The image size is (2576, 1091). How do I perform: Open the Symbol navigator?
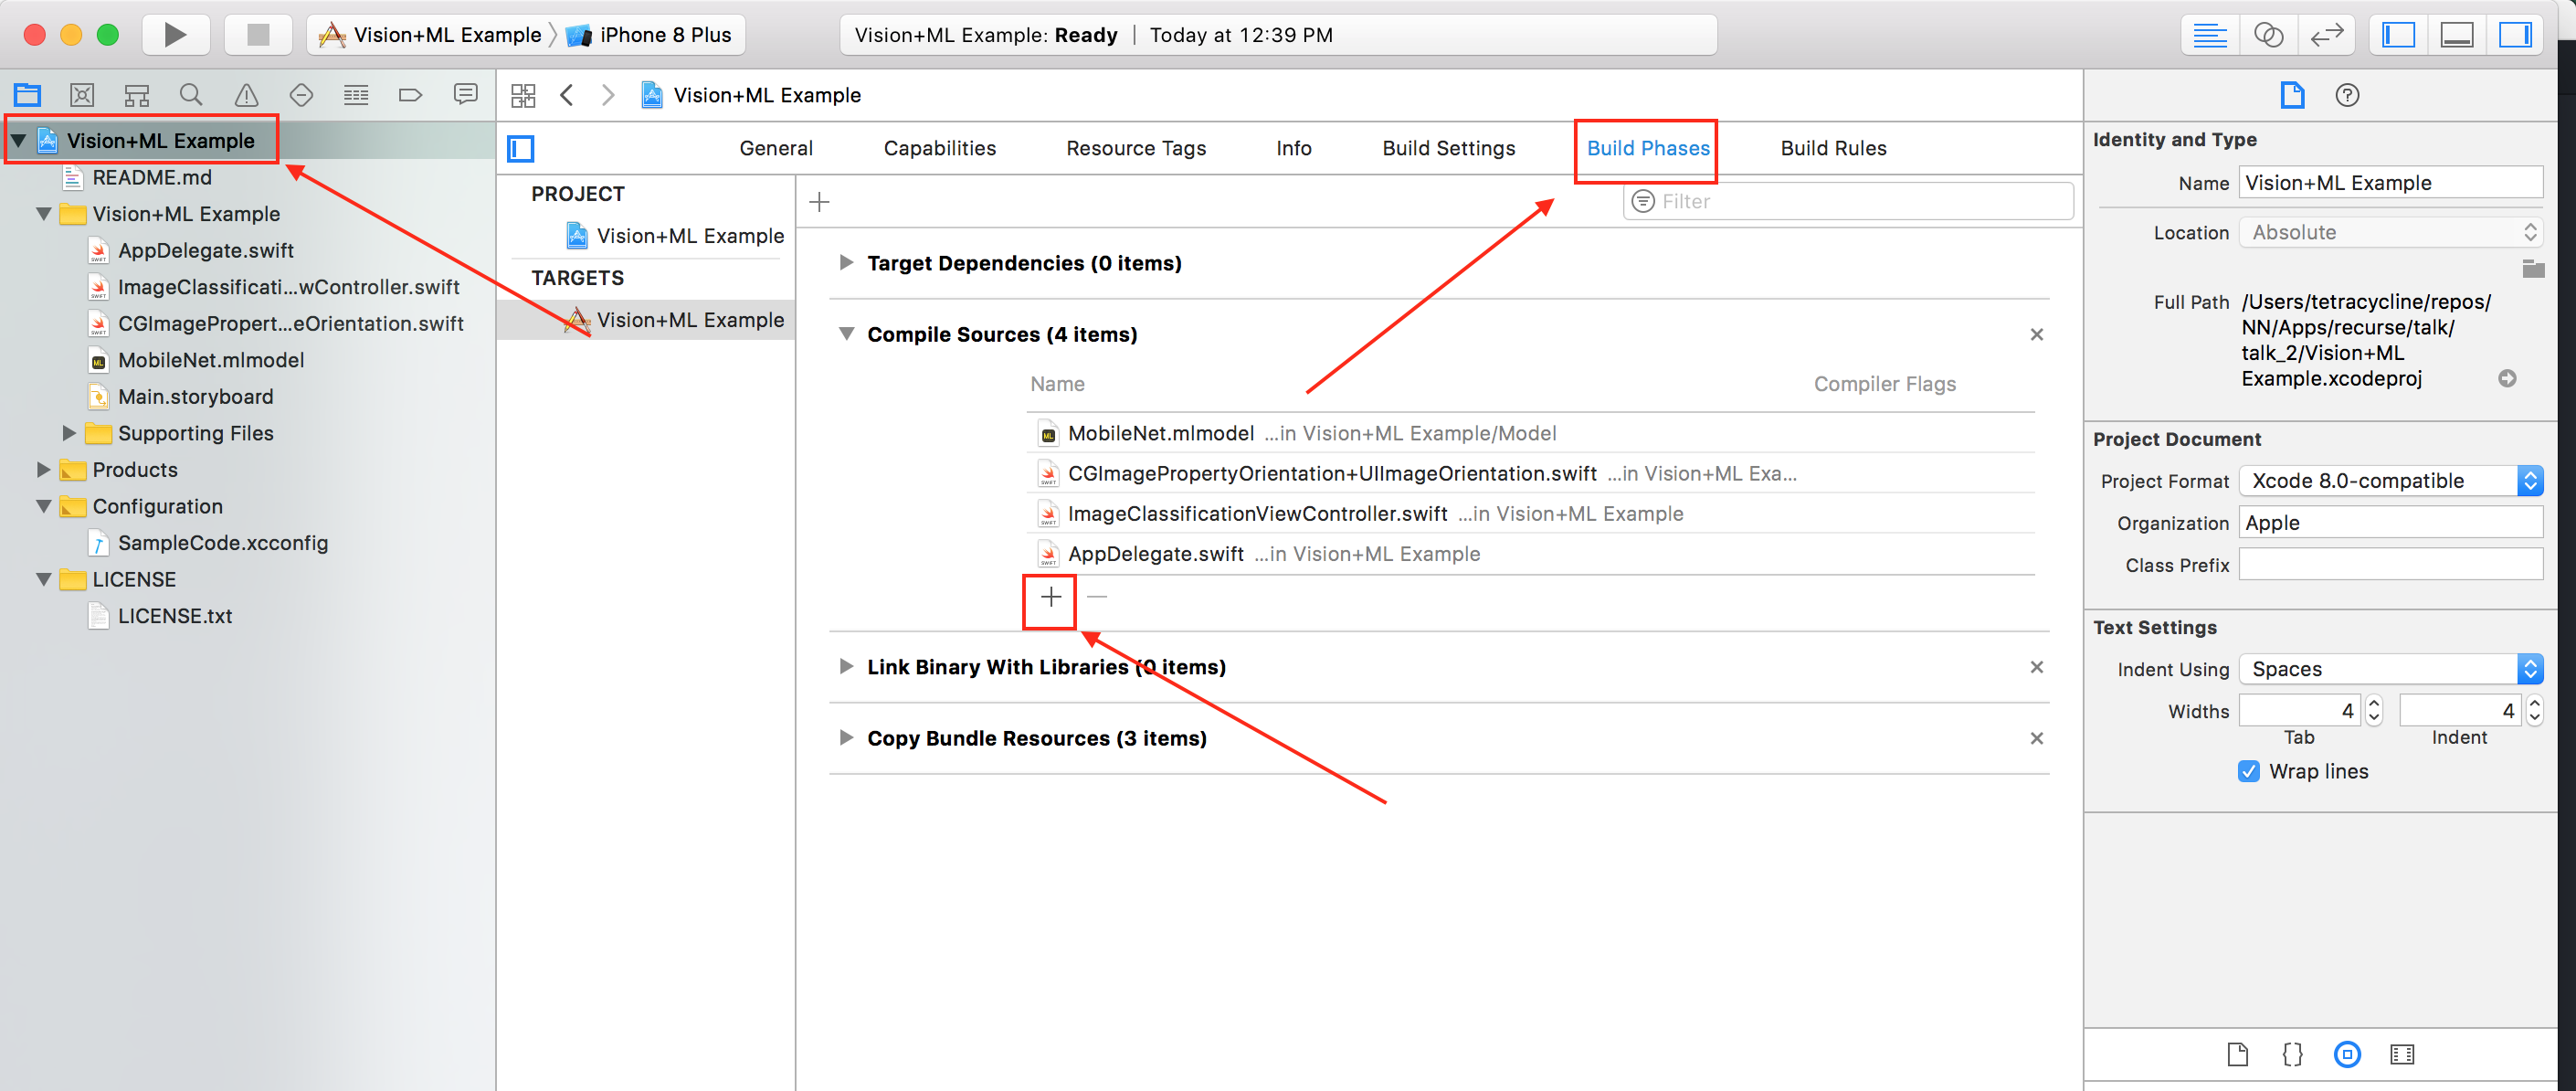(x=137, y=95)
